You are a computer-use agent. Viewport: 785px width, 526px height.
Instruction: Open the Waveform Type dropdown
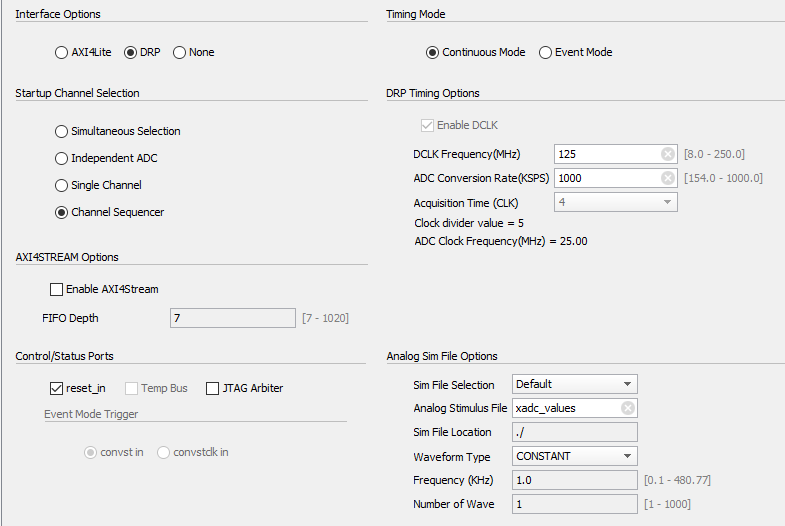click(x=575, y=456)
